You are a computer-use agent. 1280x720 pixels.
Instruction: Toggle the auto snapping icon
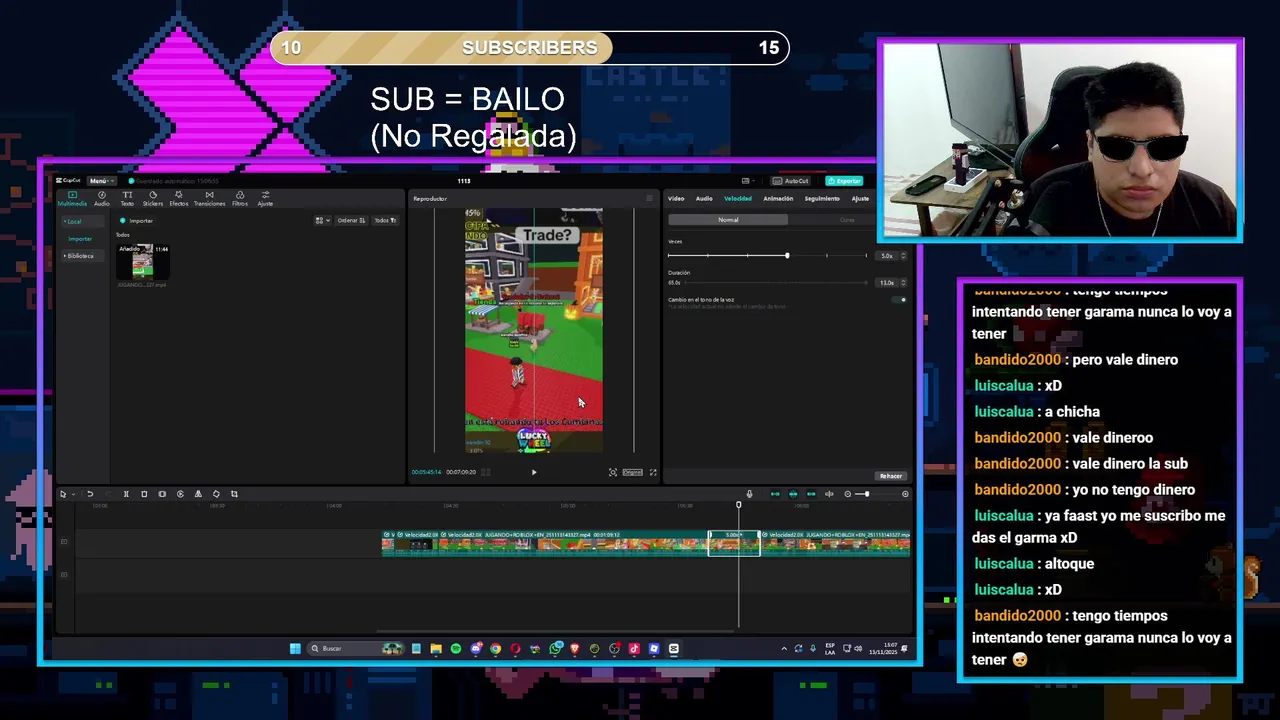click(793, 494)
